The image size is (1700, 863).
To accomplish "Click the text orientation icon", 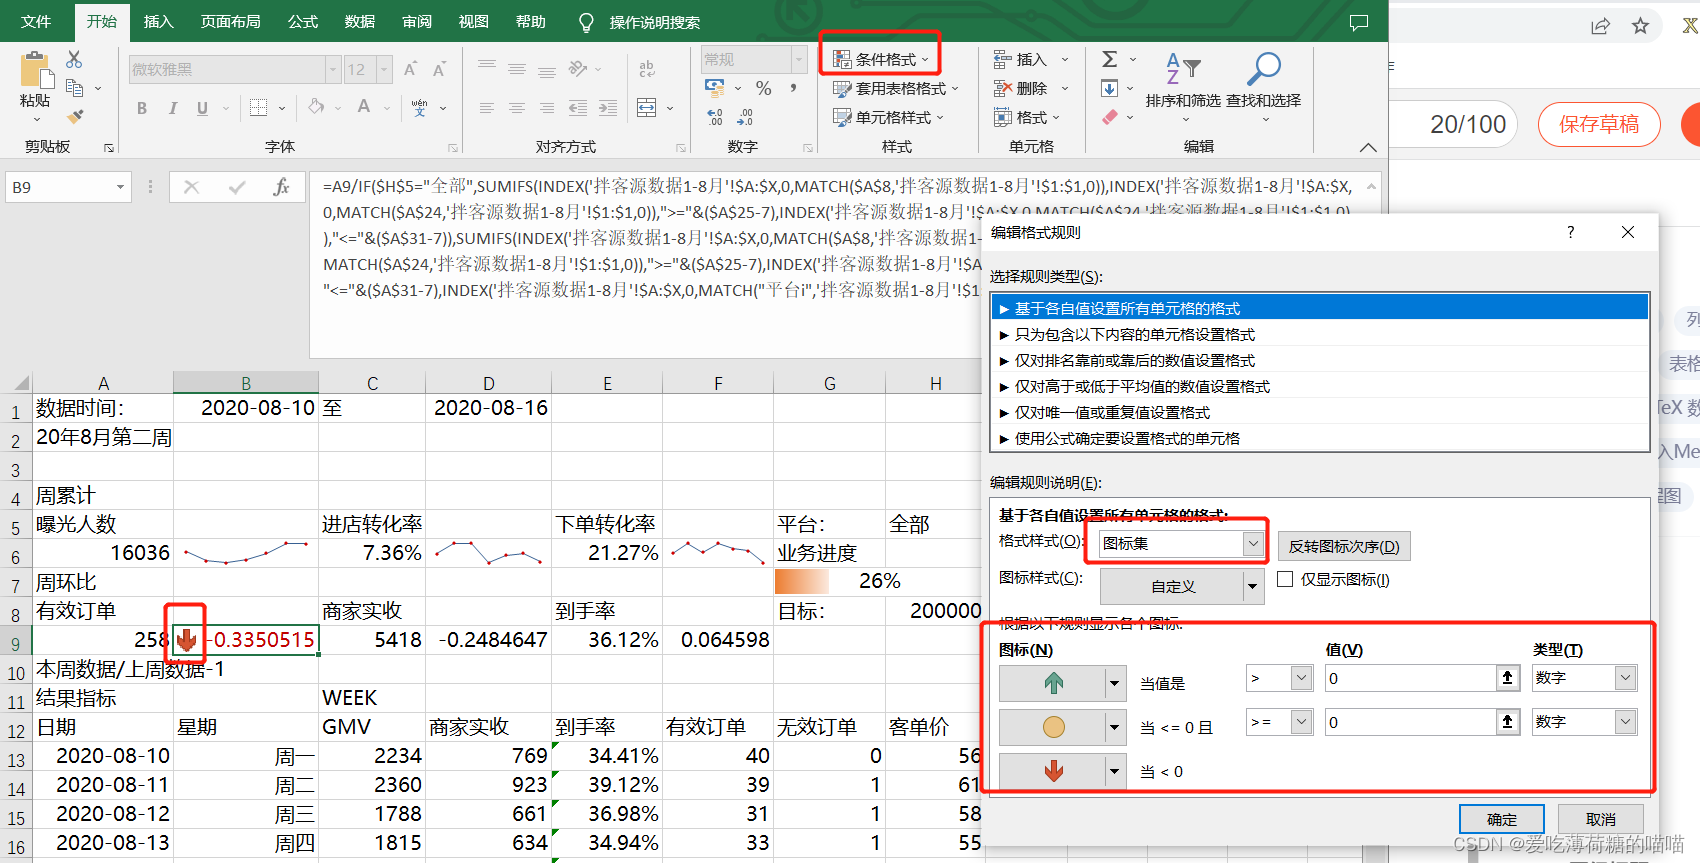I will coord(578,69).
